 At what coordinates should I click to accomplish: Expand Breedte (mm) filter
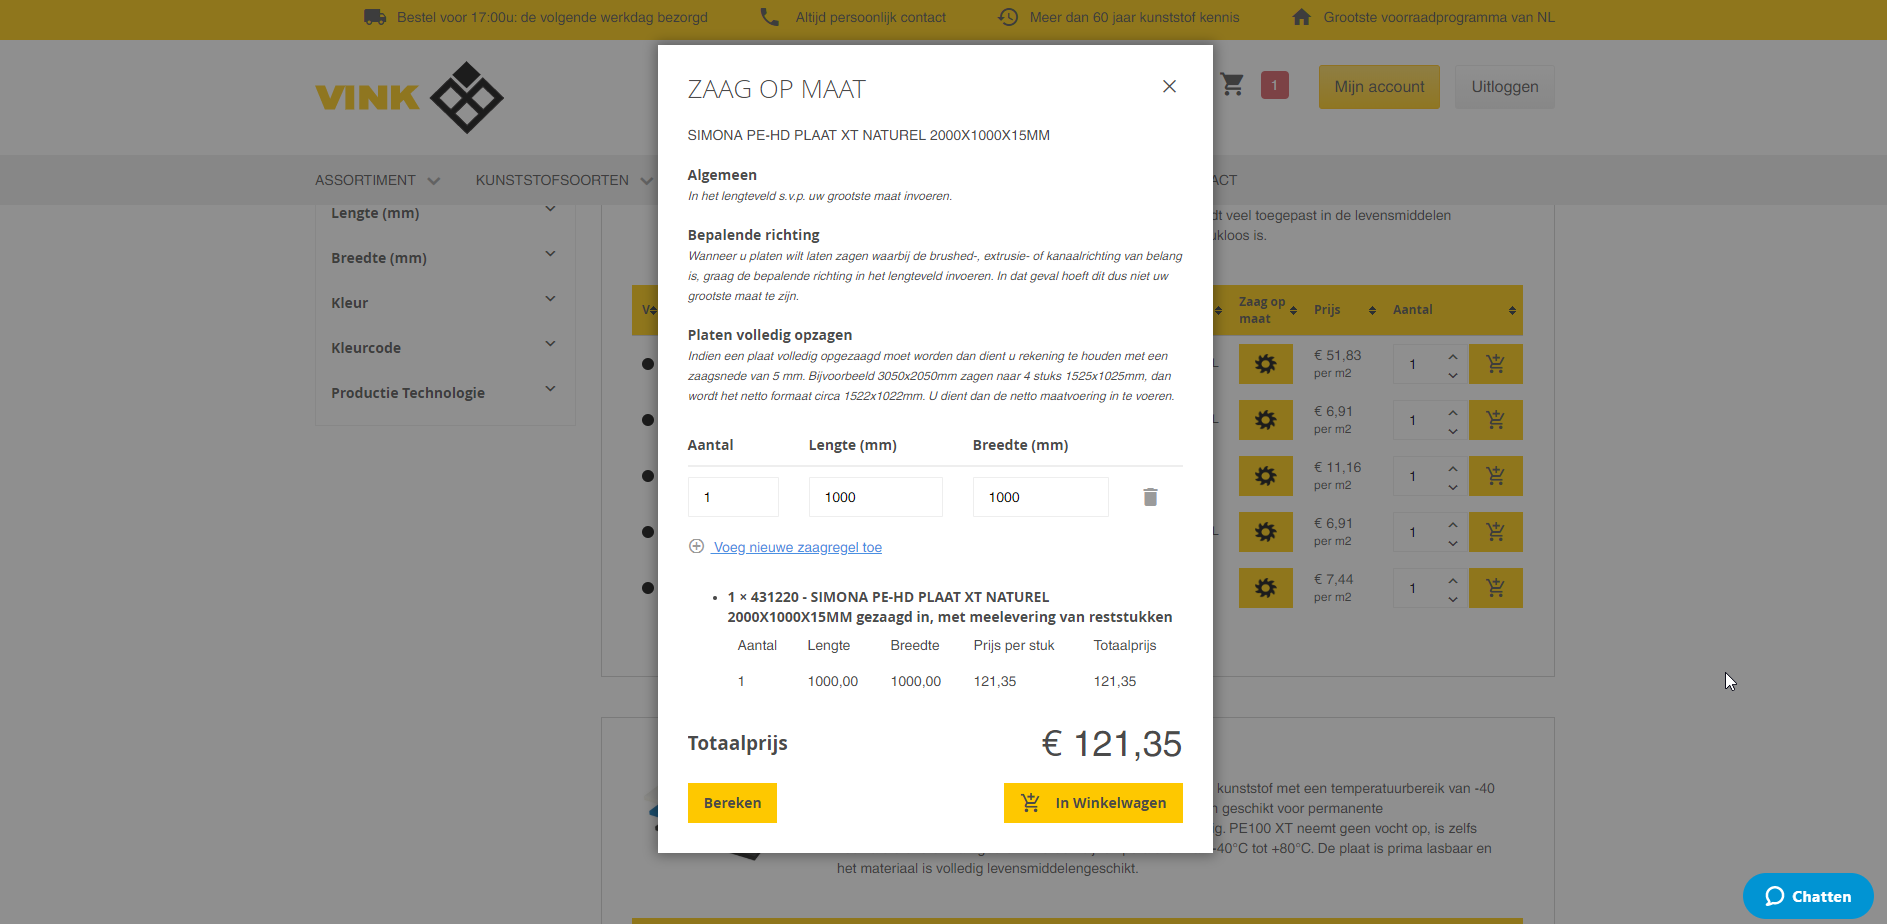point(444,257)
